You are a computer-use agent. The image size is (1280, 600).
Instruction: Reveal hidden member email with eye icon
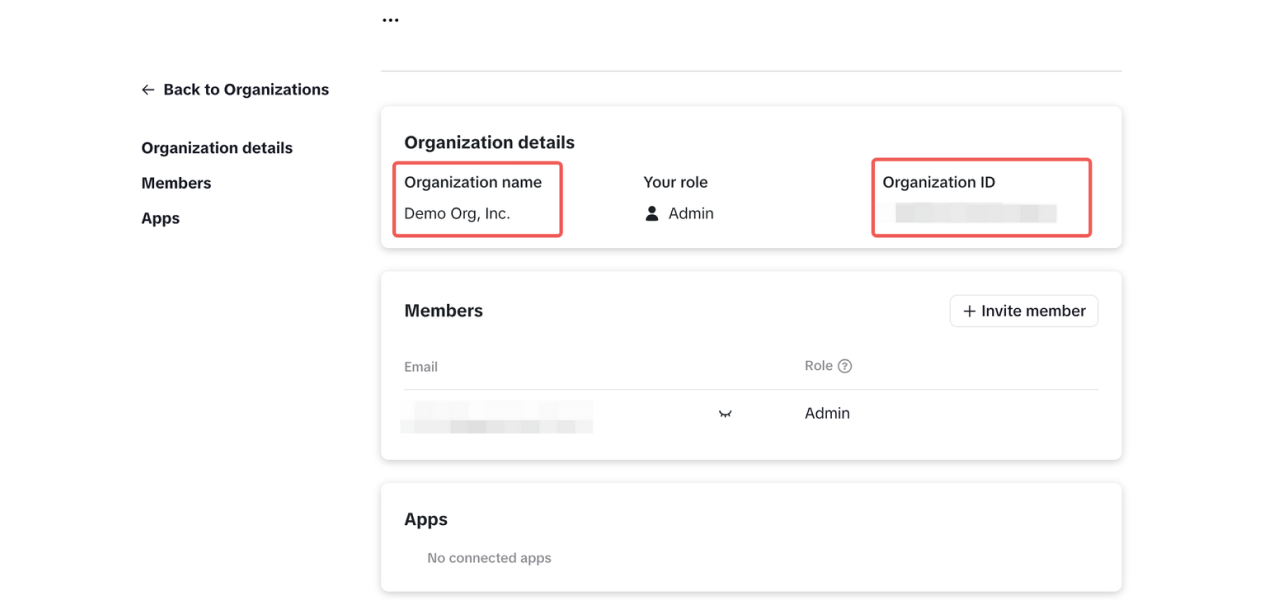[x=725, y=414]
